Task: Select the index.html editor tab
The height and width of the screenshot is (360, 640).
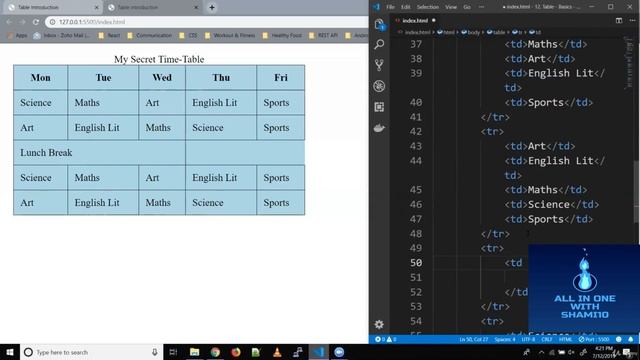Action: click(x=416, y=20)
